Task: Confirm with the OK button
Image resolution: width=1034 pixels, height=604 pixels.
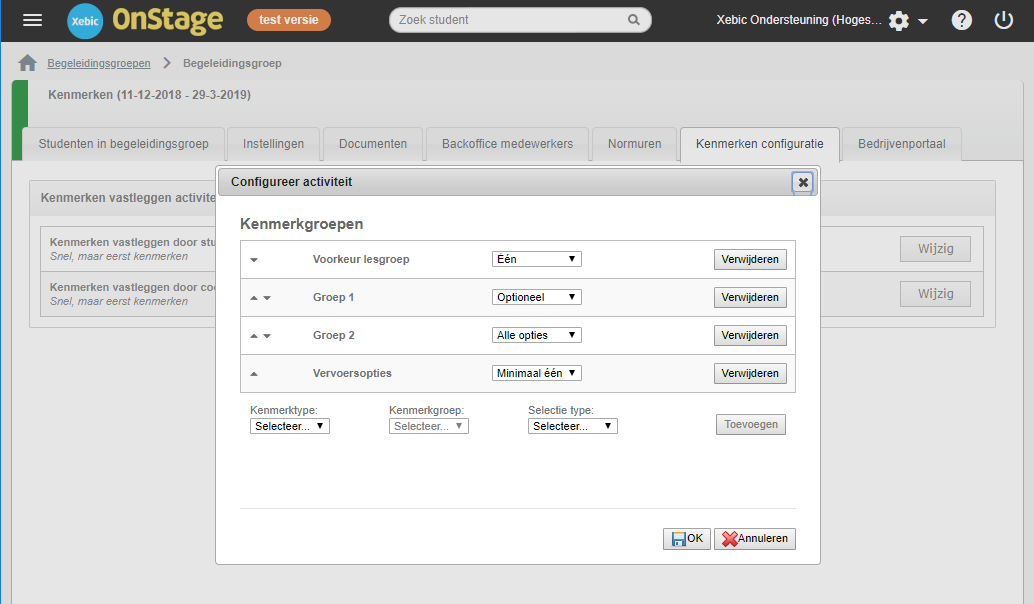Action: [686, 539]
